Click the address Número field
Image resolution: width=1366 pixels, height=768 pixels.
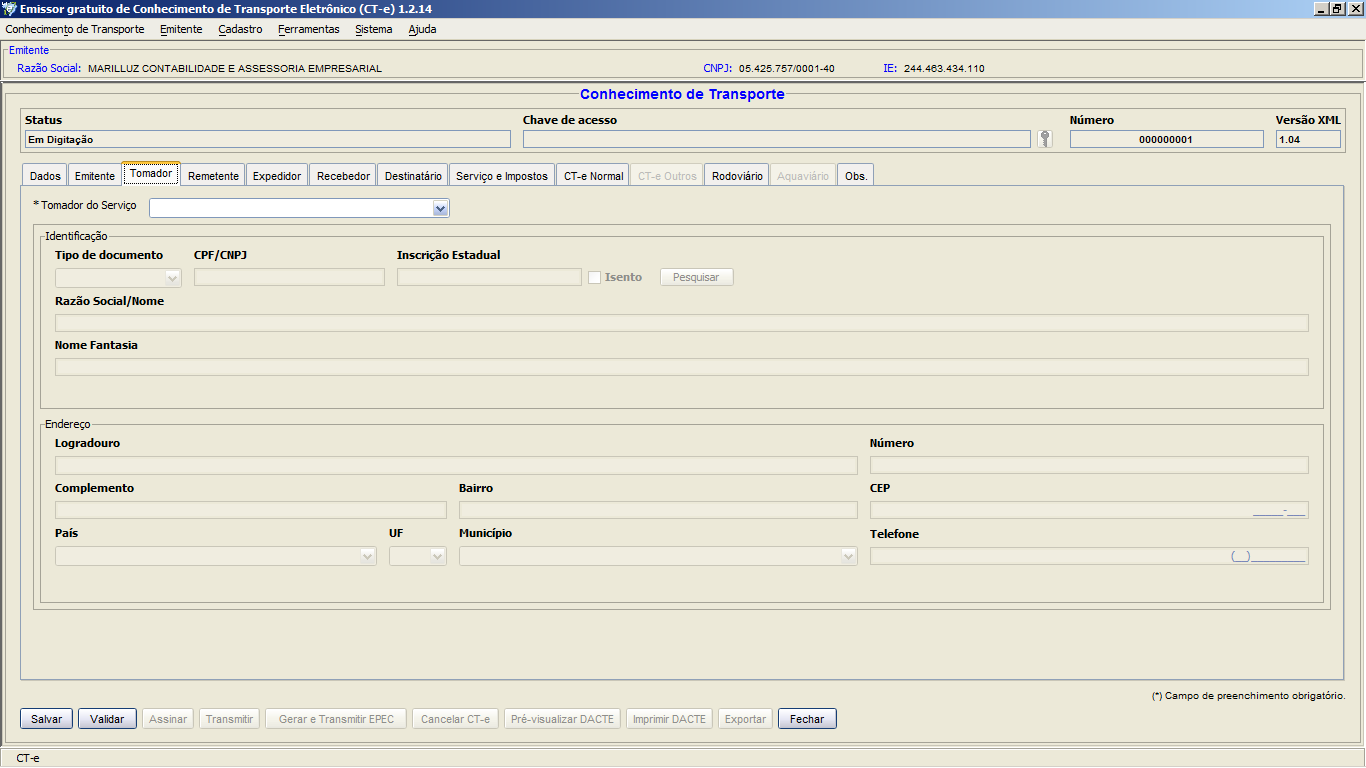pos(1089,465)
